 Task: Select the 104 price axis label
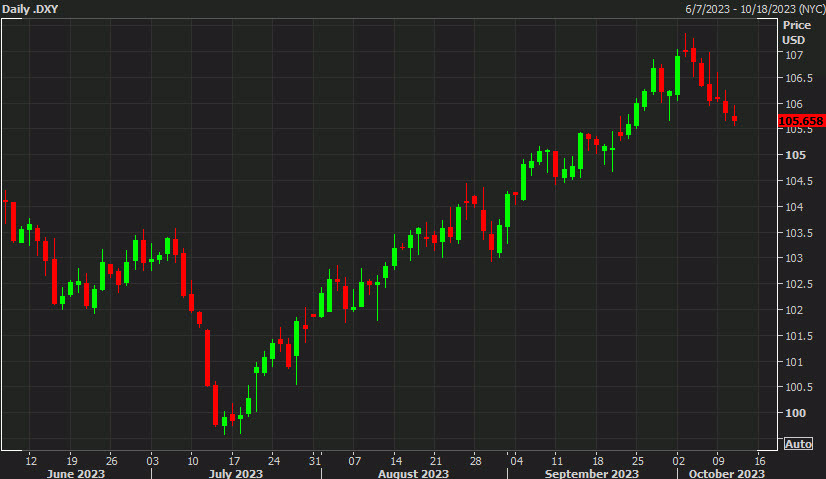pyautogui.click(x=794, y=207)
